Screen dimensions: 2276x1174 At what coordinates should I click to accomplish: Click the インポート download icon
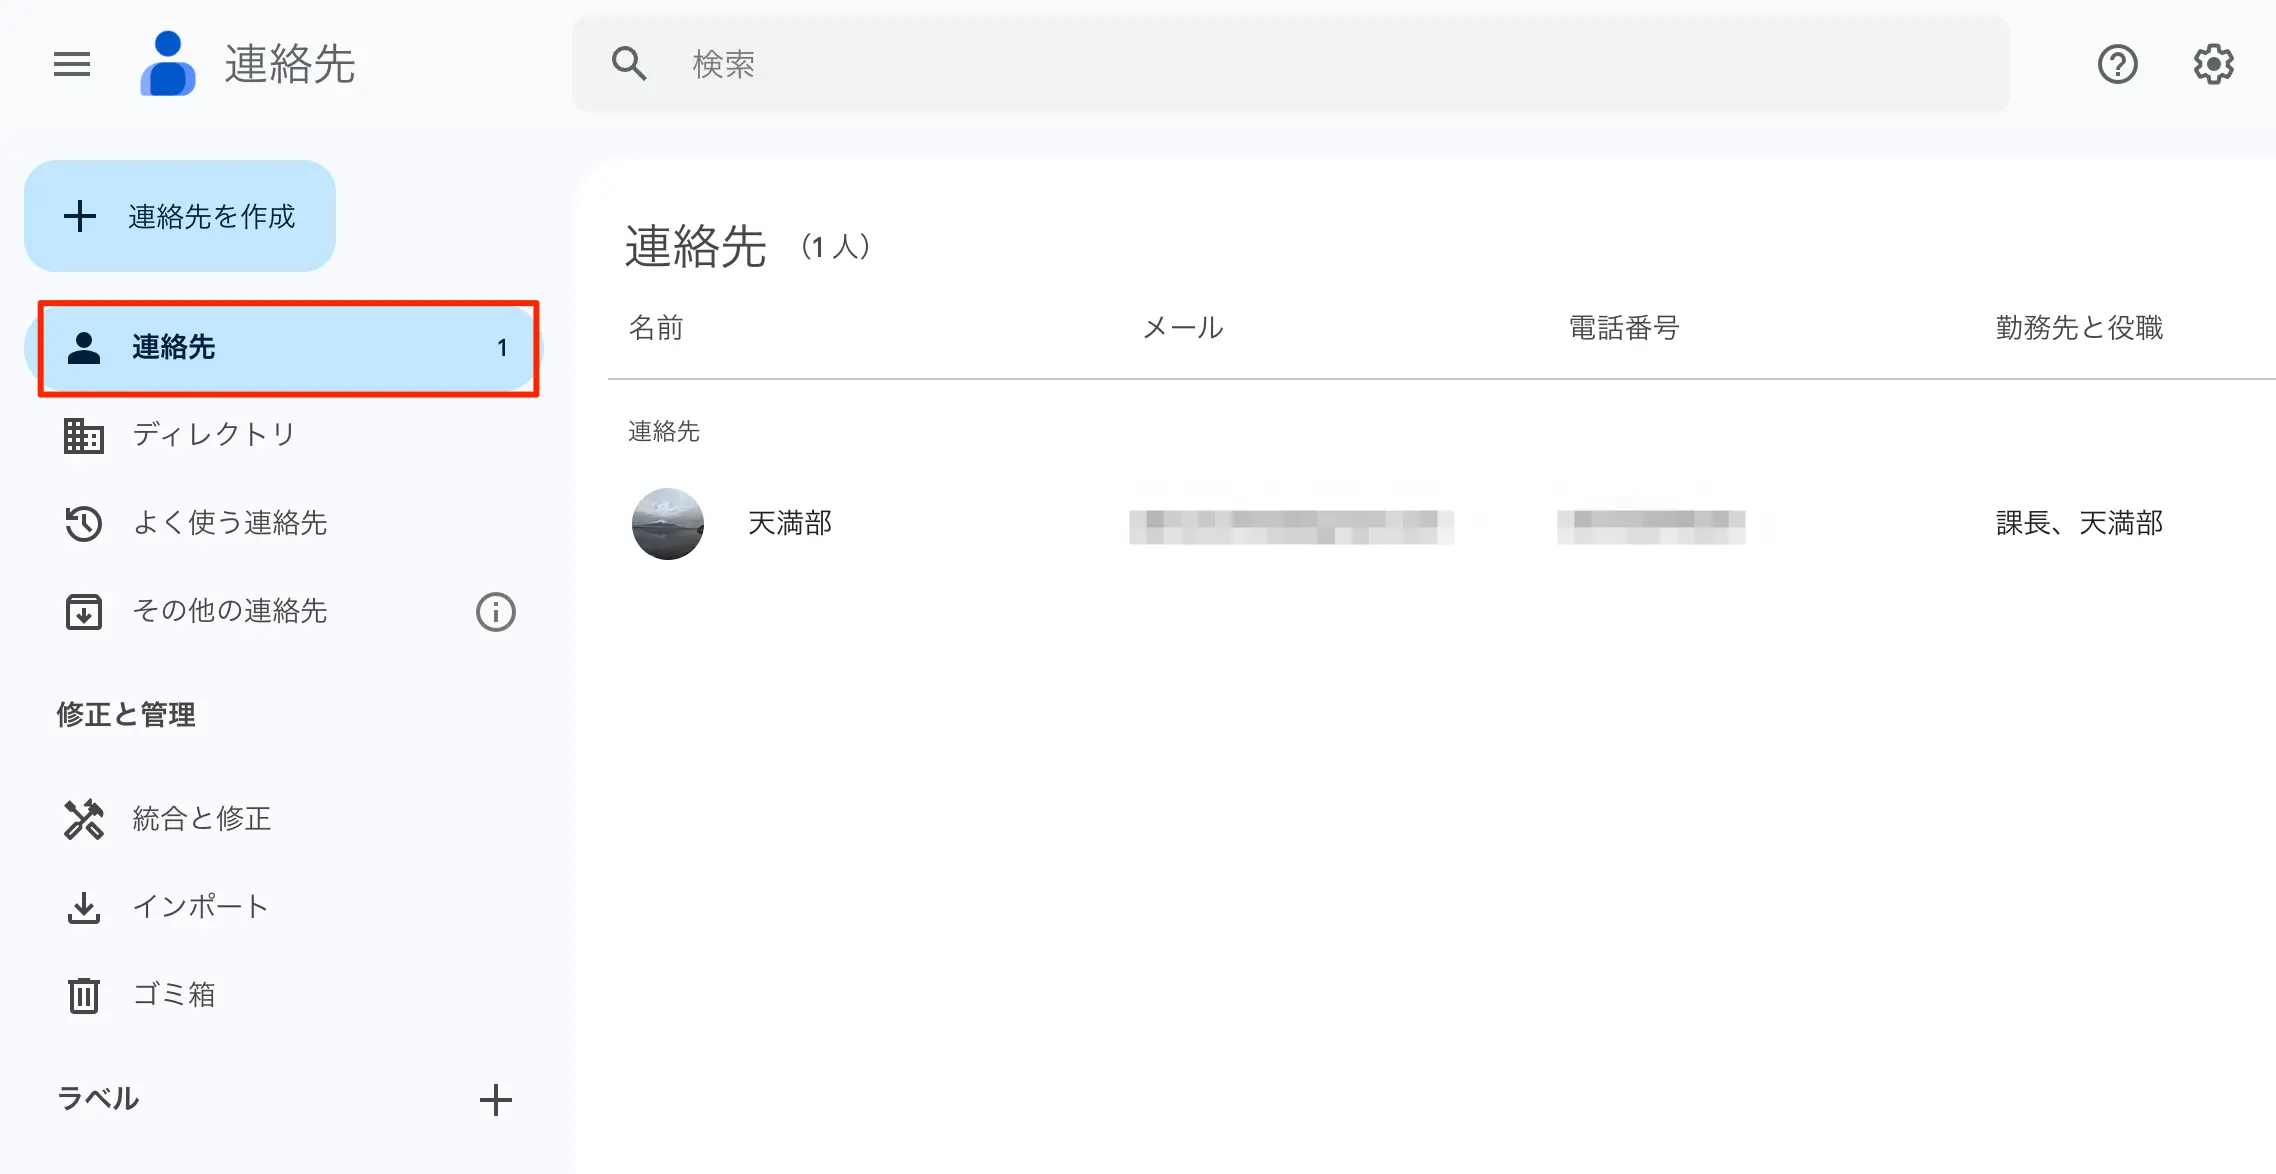[84, 907]
